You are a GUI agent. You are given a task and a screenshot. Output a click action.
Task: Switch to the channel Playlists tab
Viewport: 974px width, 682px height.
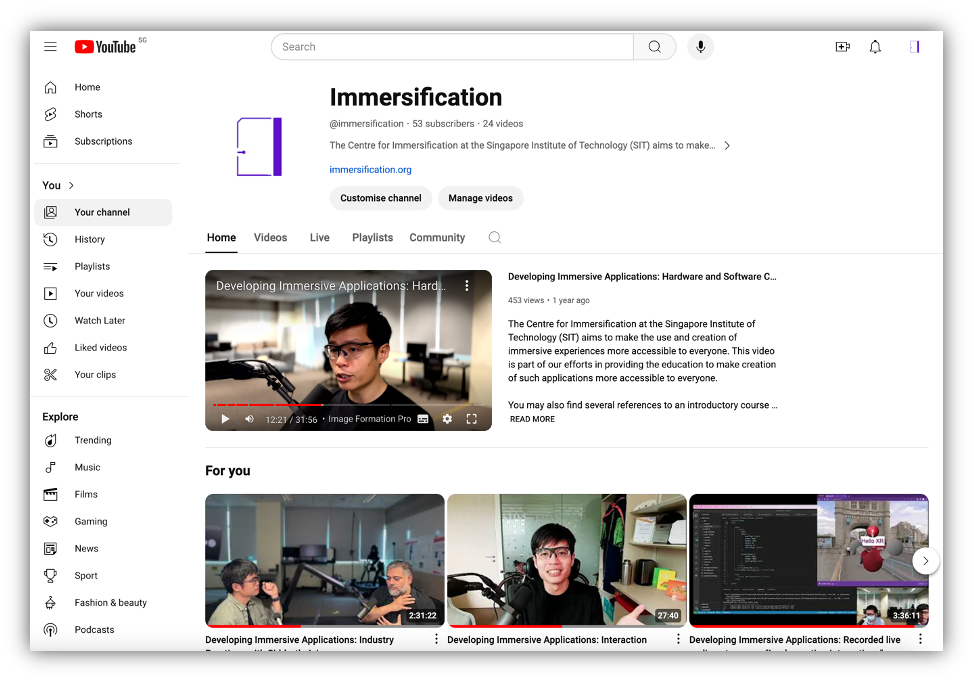click(x=372, y=238)
